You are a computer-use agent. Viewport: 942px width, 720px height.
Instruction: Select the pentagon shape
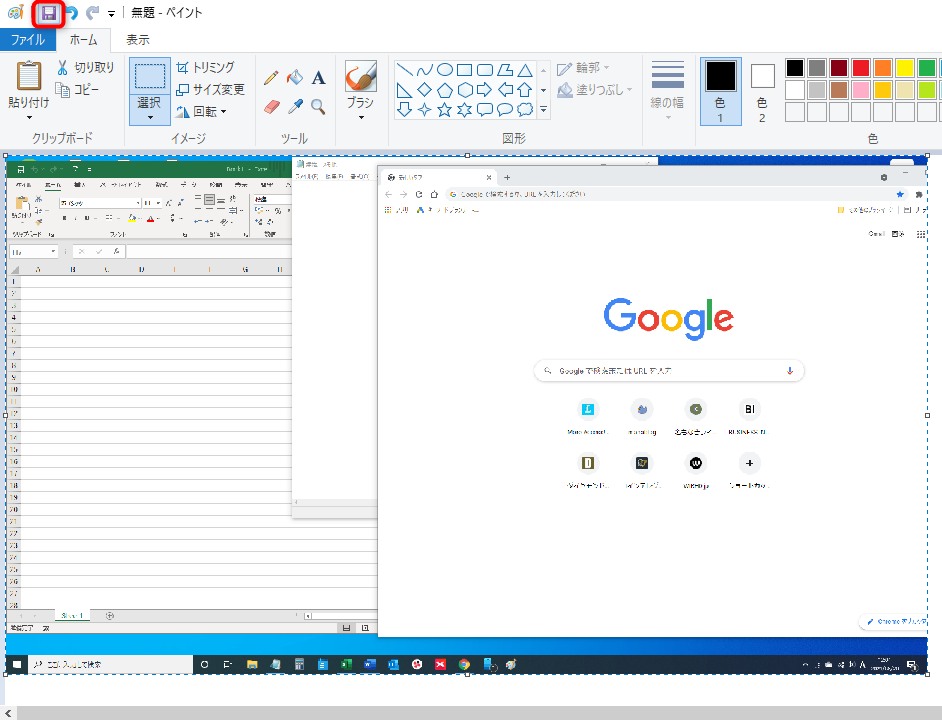coord(445,90)
